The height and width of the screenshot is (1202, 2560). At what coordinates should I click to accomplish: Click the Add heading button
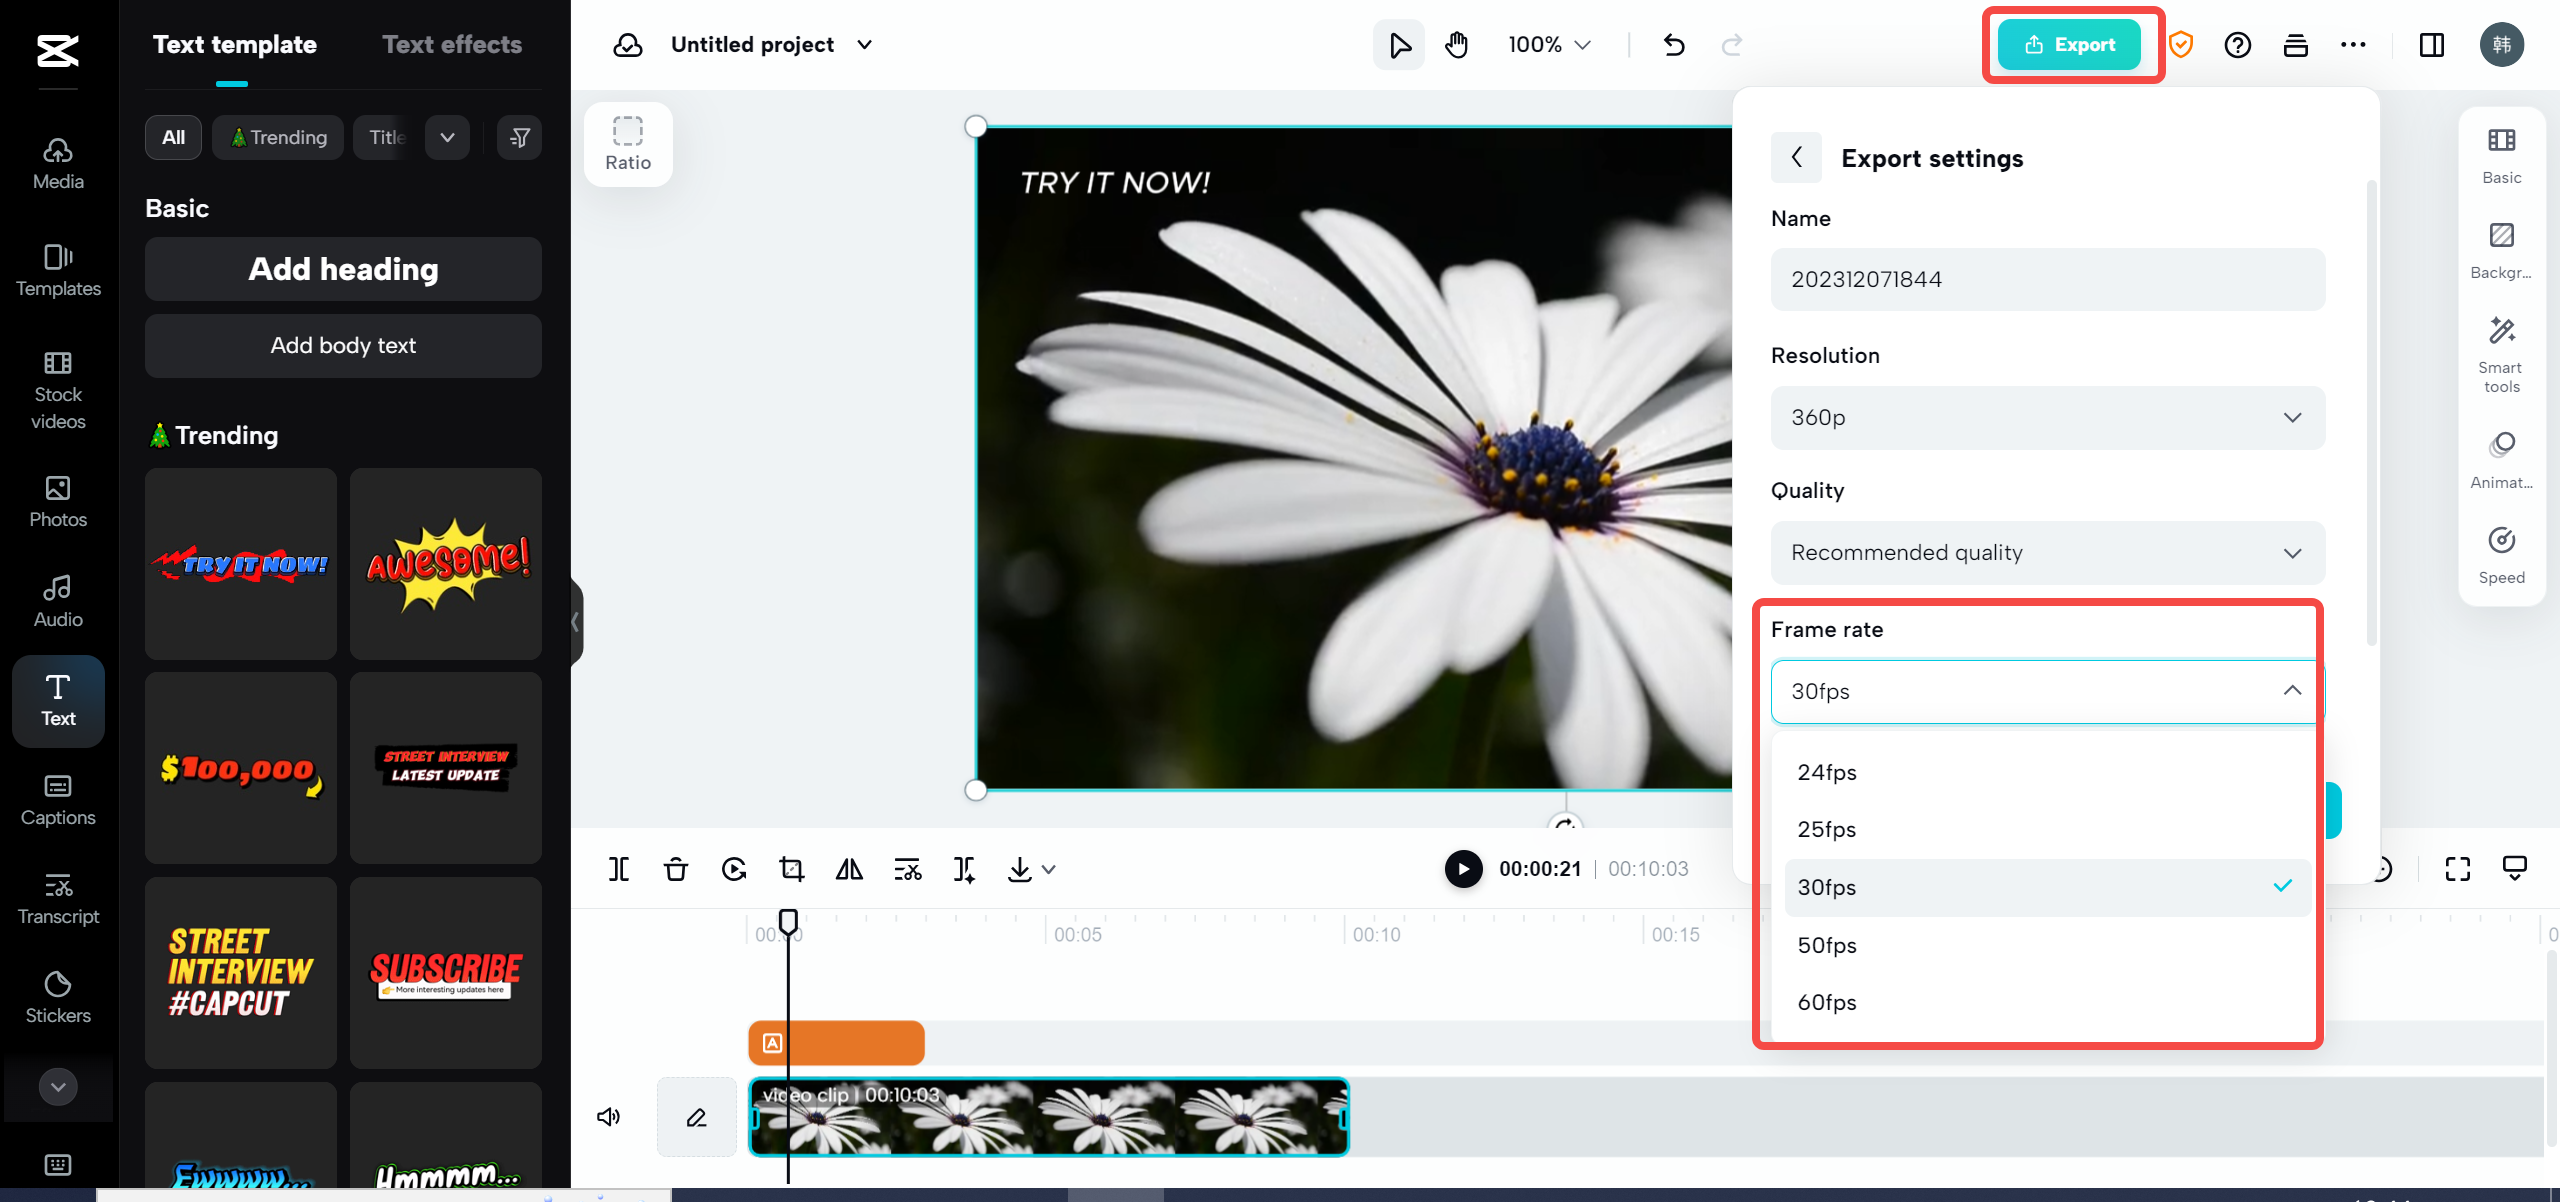coord(342,269)
